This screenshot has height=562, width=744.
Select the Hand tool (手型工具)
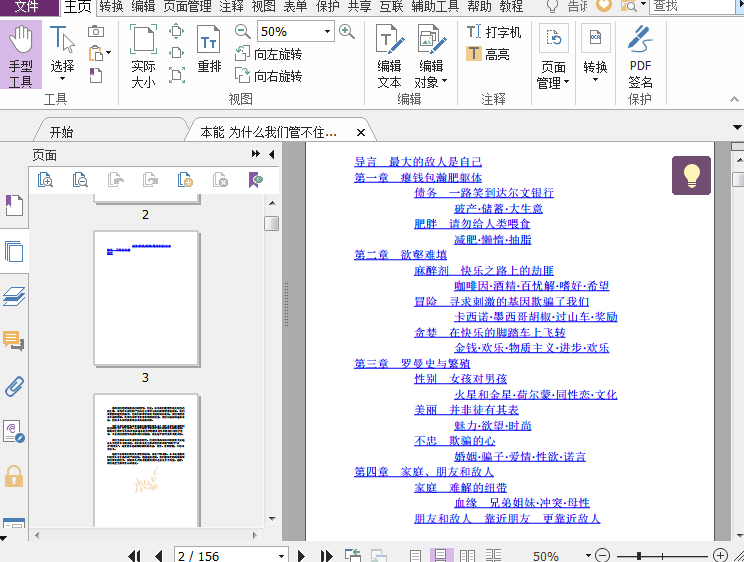[20, 56]
